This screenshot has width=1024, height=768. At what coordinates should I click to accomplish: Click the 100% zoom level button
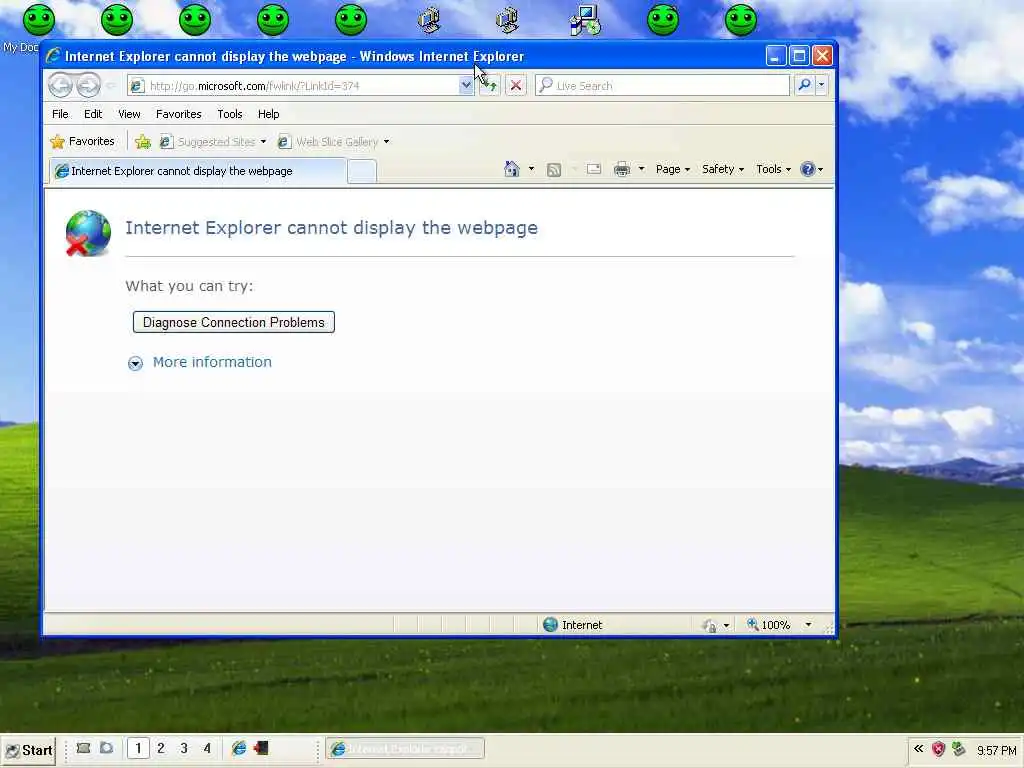tap(769, 625)
